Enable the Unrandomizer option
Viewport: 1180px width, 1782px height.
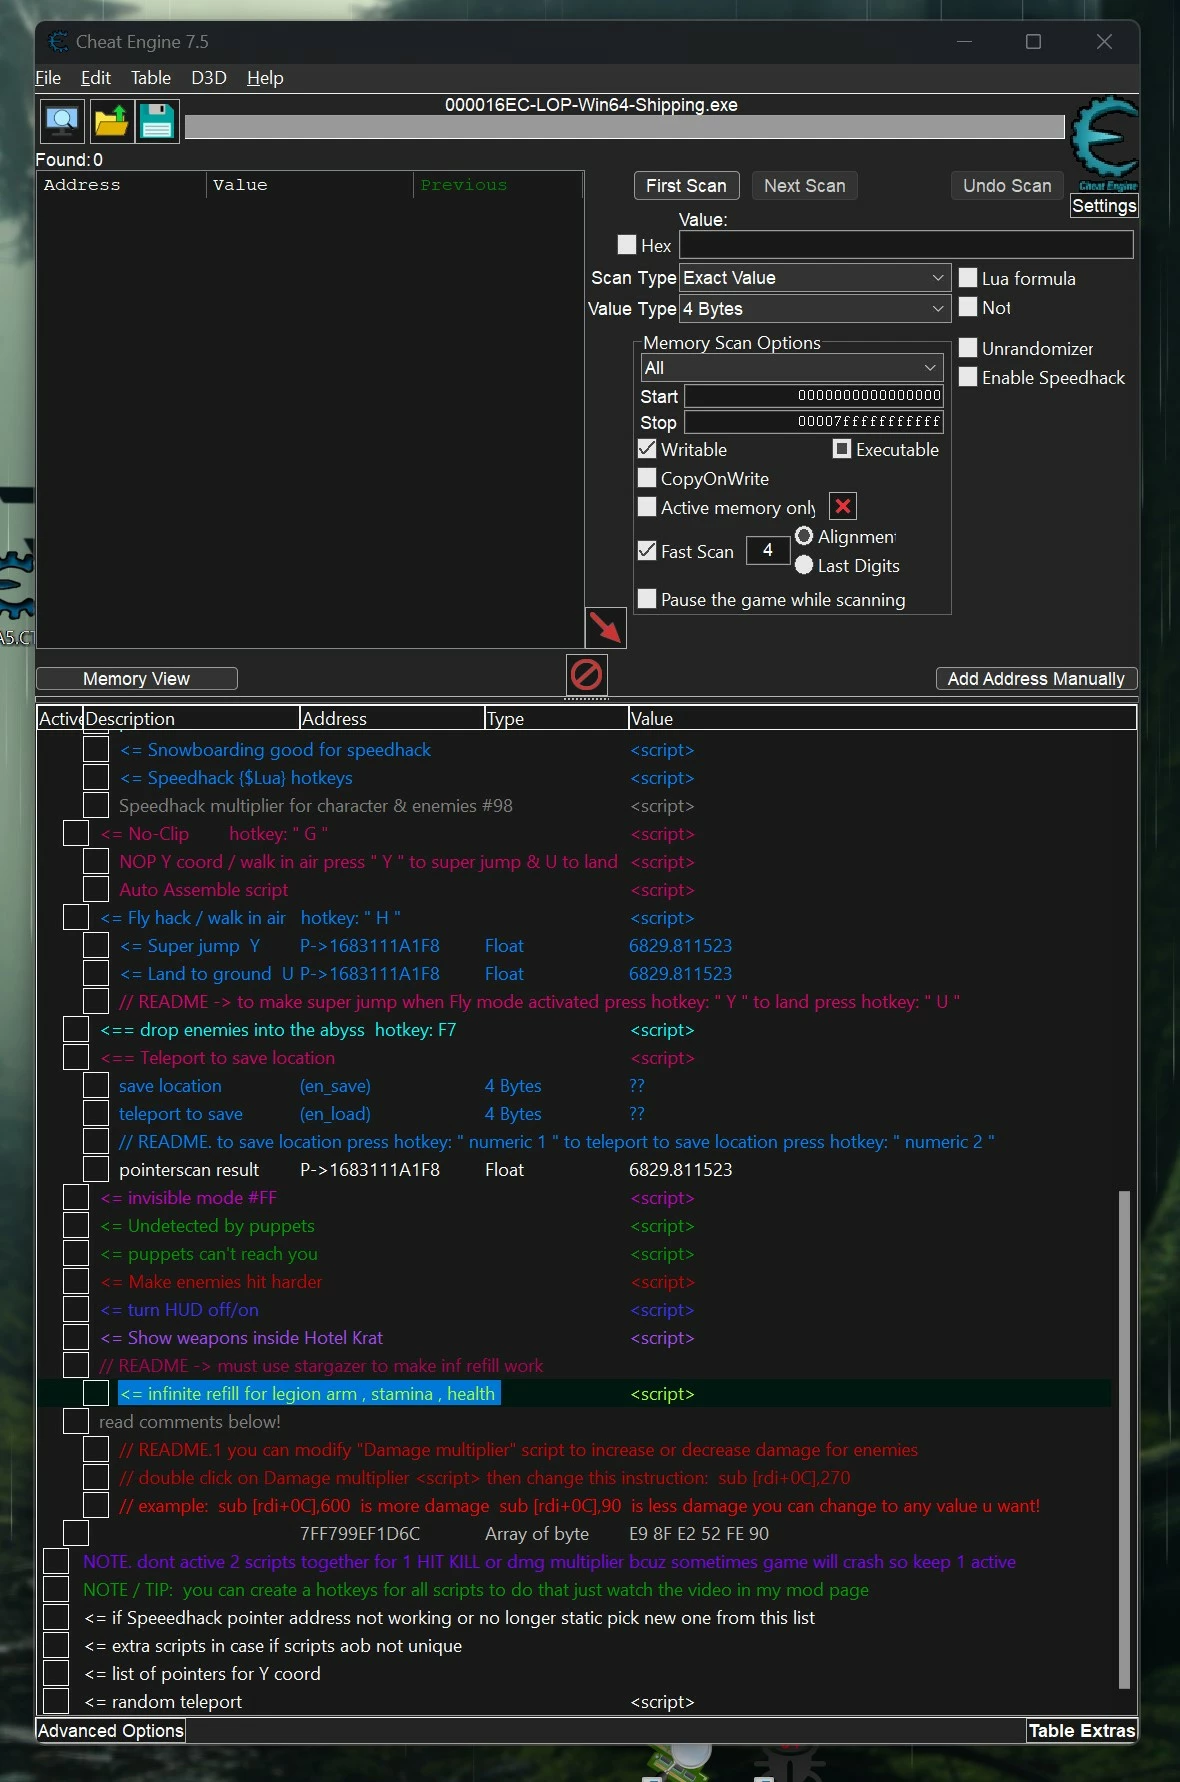click(968, 347)
